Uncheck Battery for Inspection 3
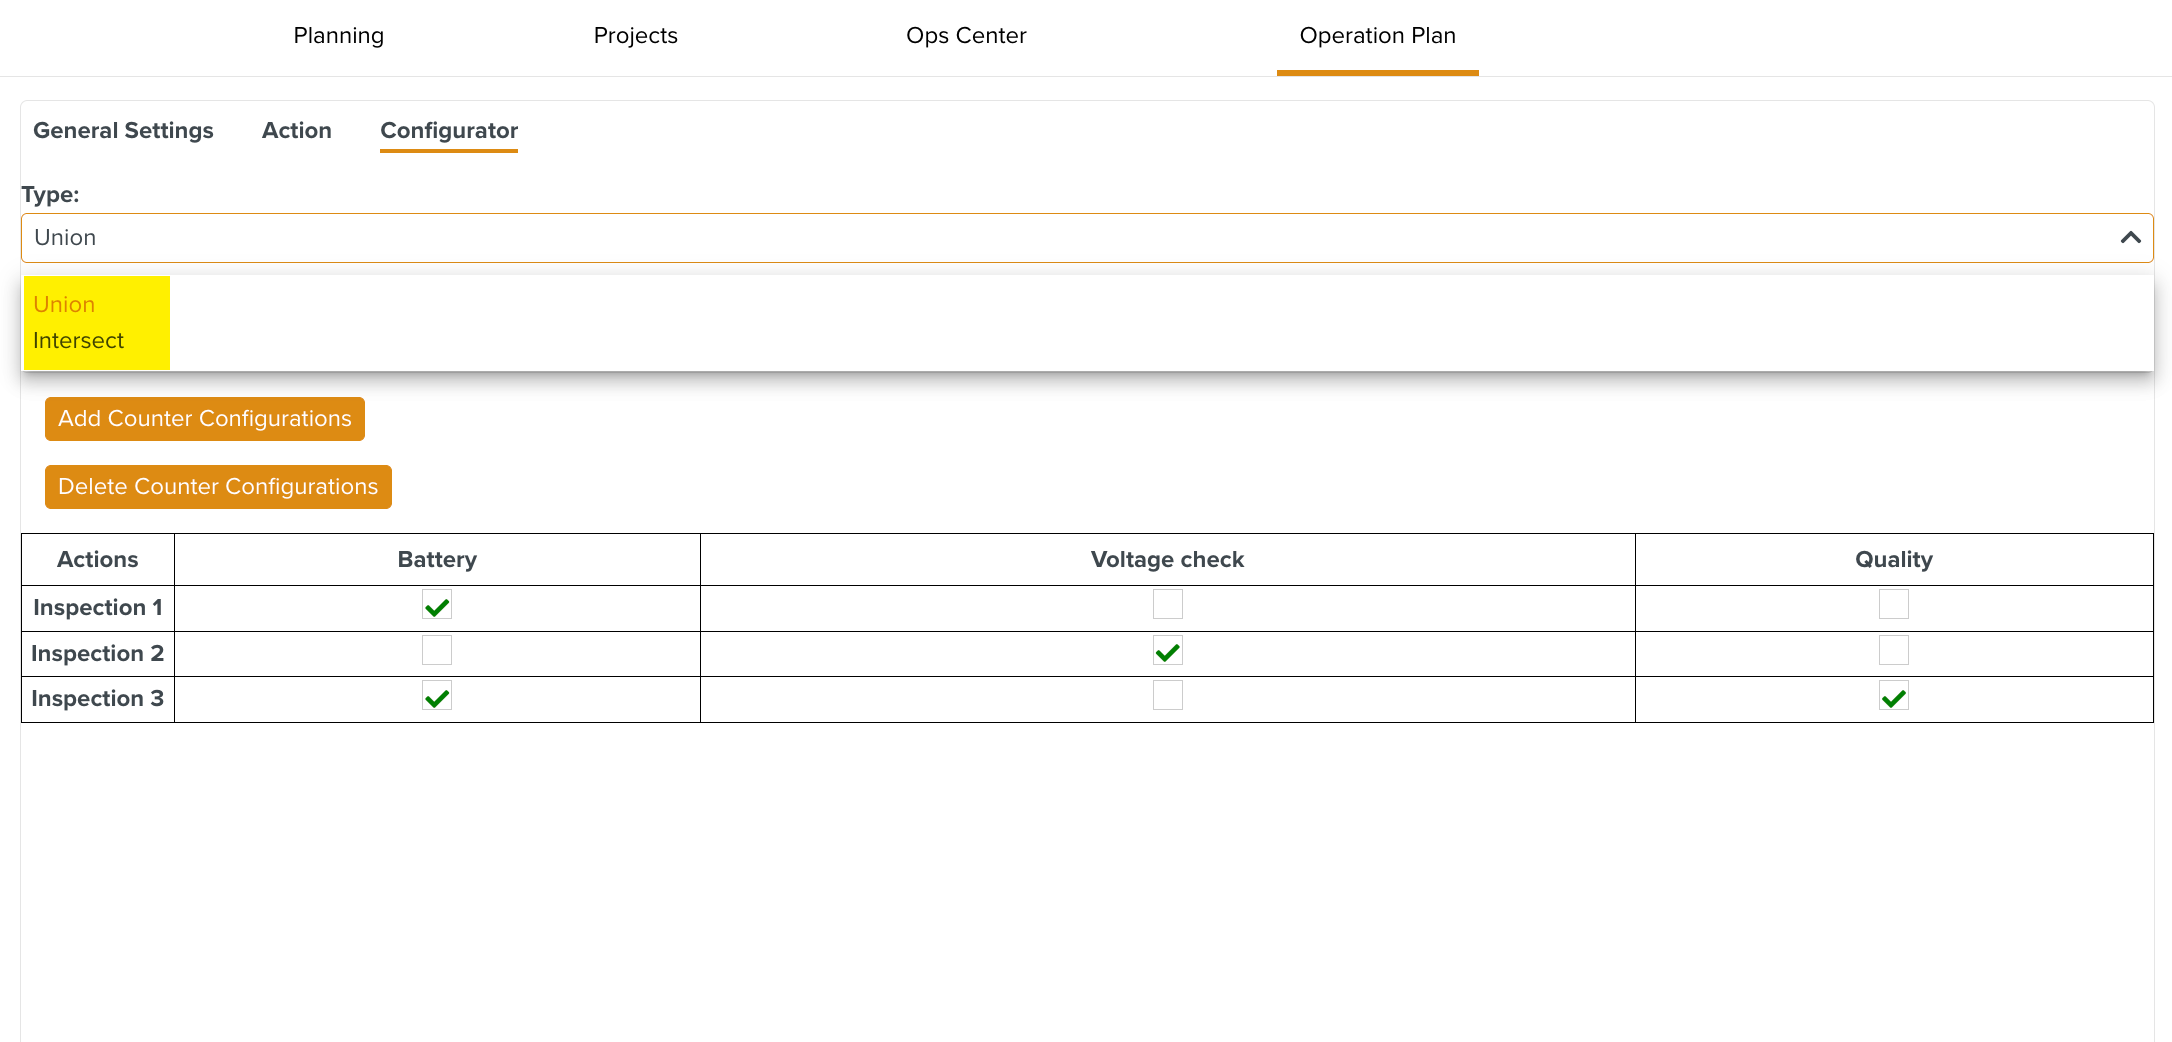 pos(437,697)
